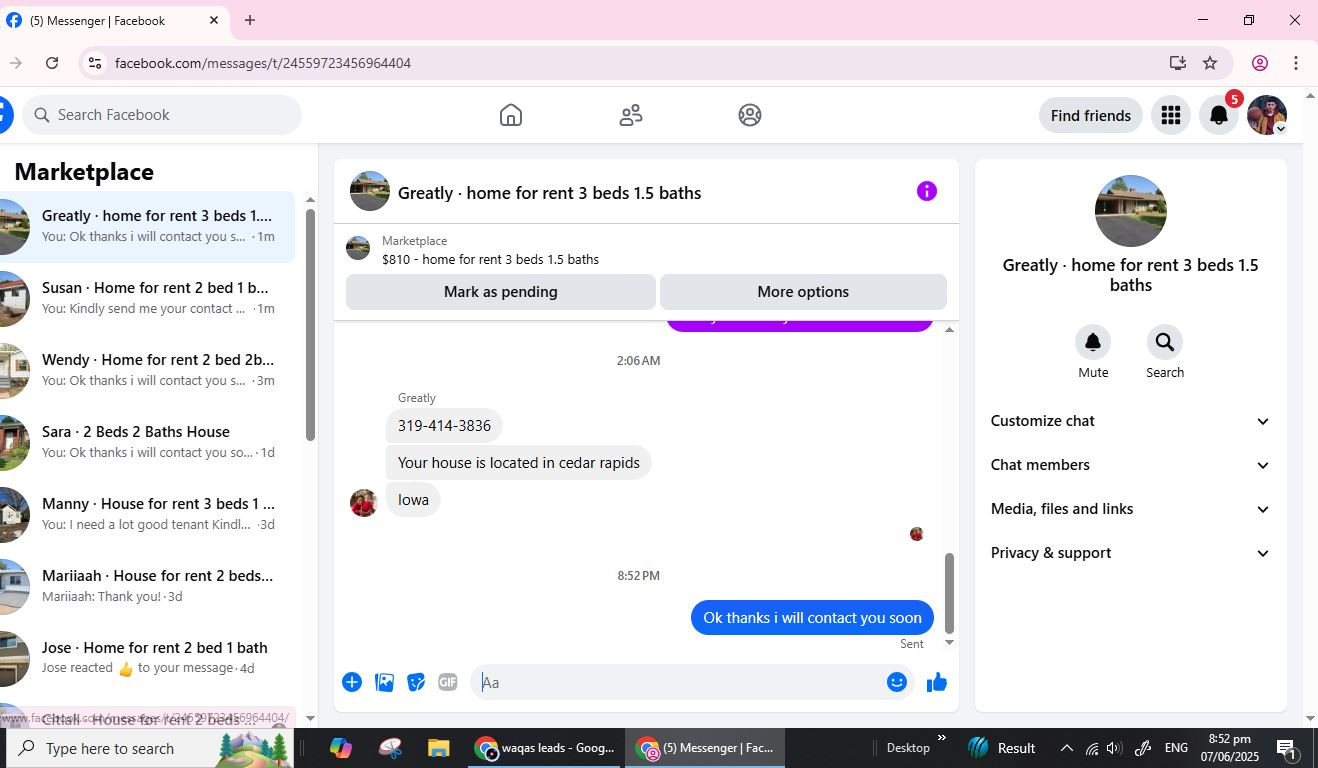Click the browser address bar URL
The height and width of the screenshot is (768, 1318).
click(263, 63)
